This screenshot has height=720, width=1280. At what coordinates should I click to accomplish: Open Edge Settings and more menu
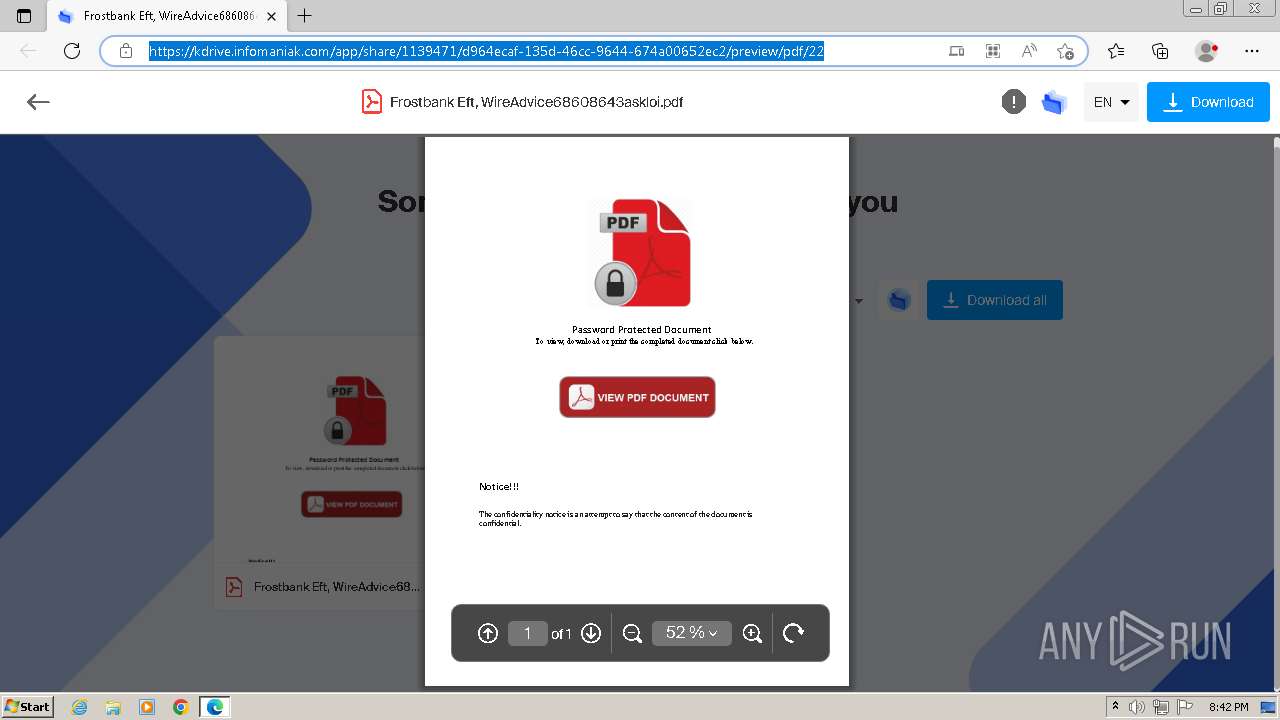pyautogui.click(x=1252, y=51)
